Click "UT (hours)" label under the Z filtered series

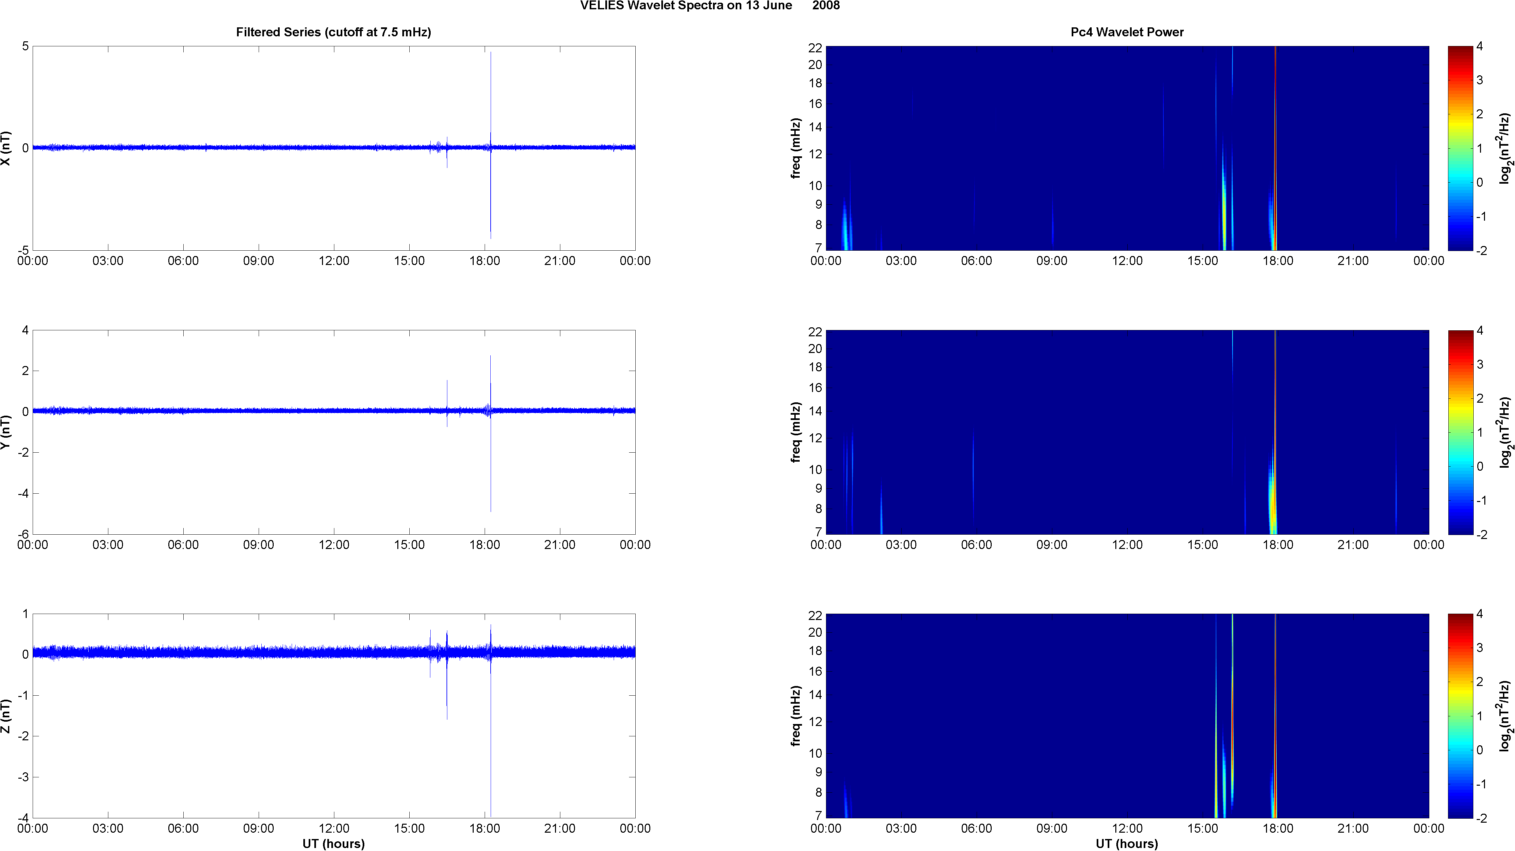[x=333, y=844]
